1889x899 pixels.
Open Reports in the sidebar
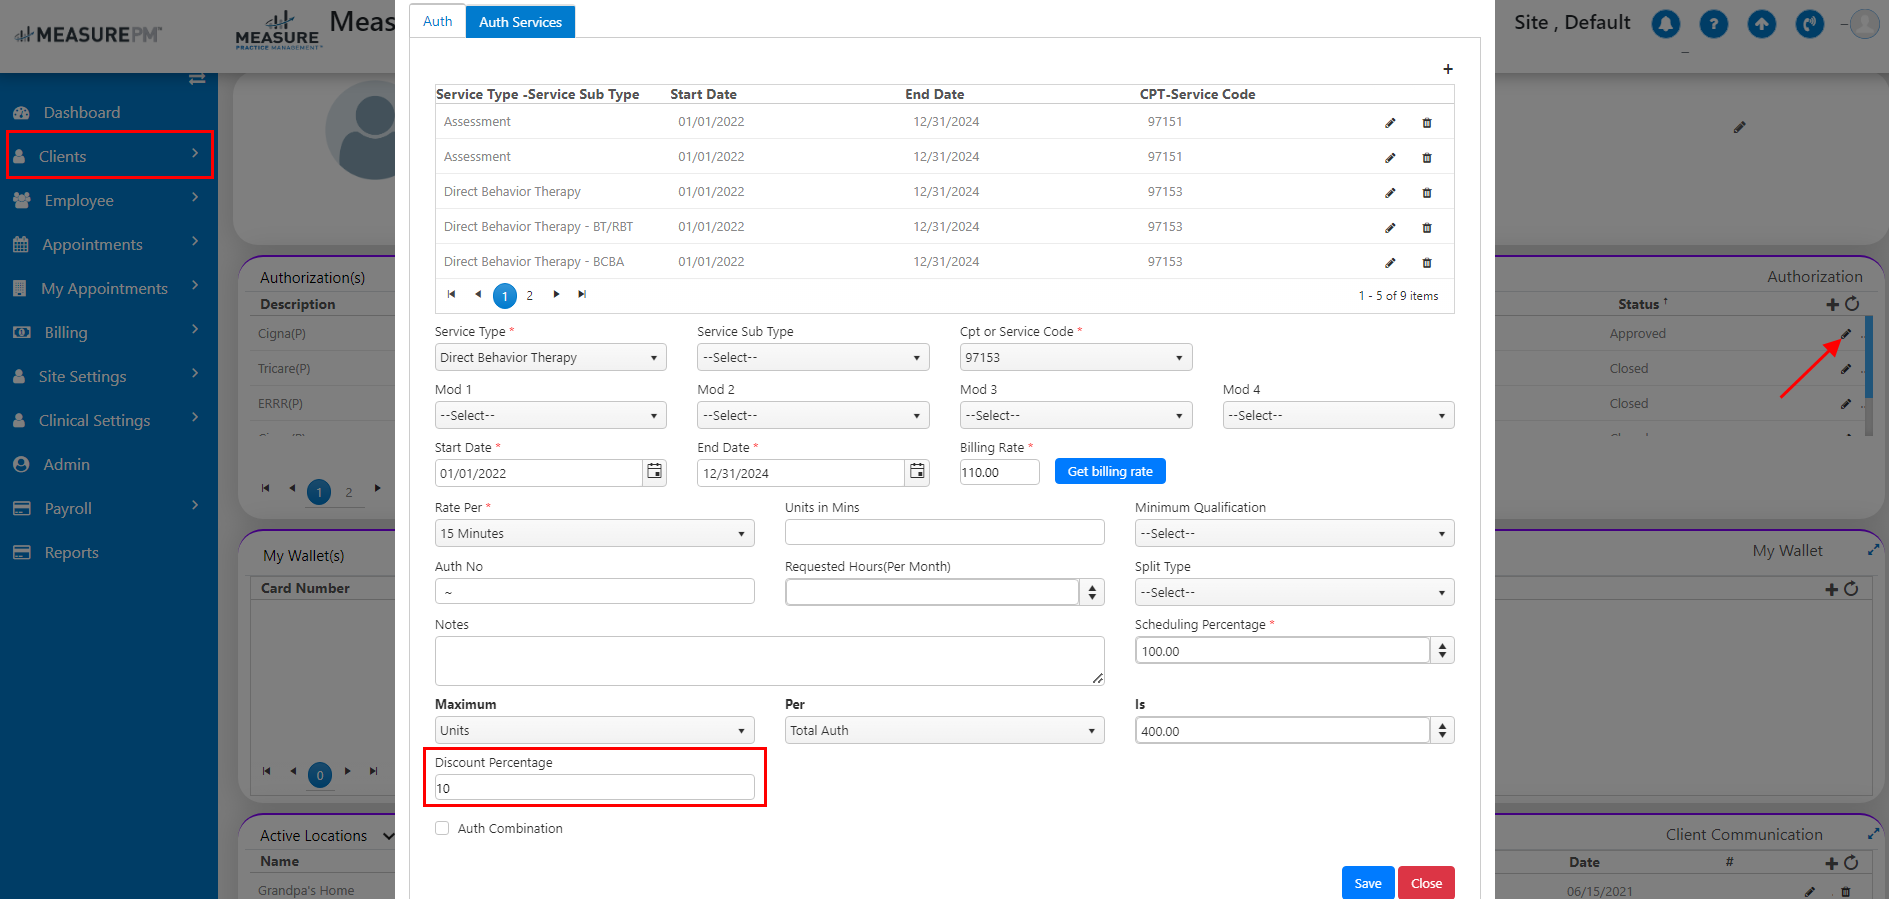(x=71, y=552)
